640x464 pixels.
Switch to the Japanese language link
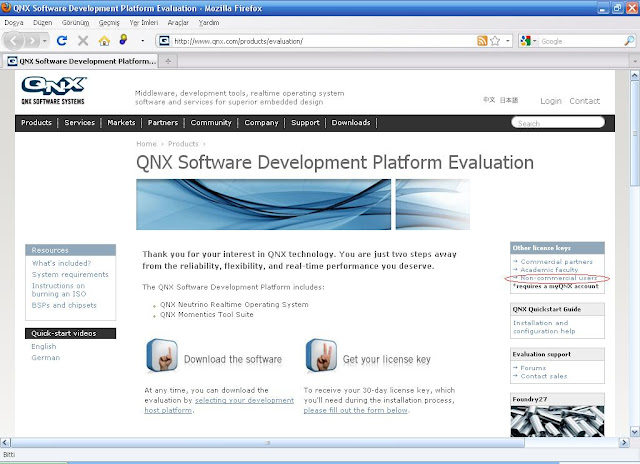tap(509, 100)
